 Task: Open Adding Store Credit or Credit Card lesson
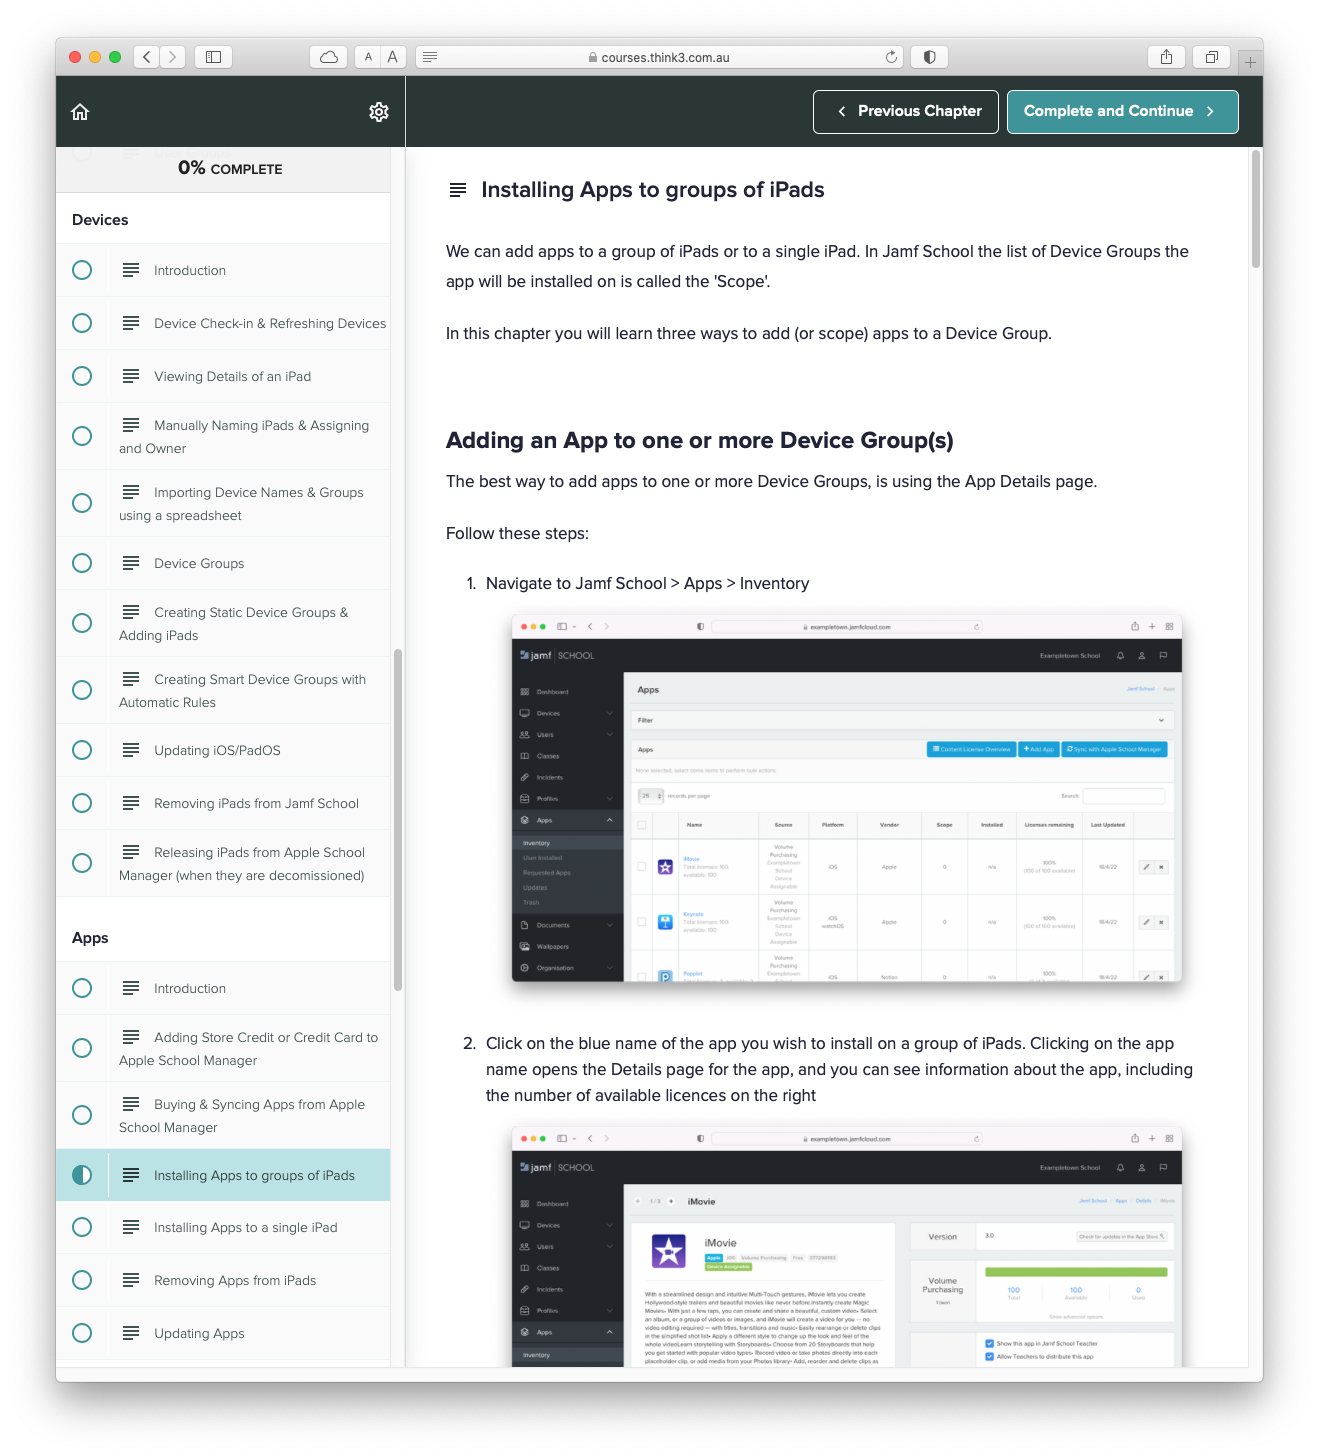(223, 1048)
